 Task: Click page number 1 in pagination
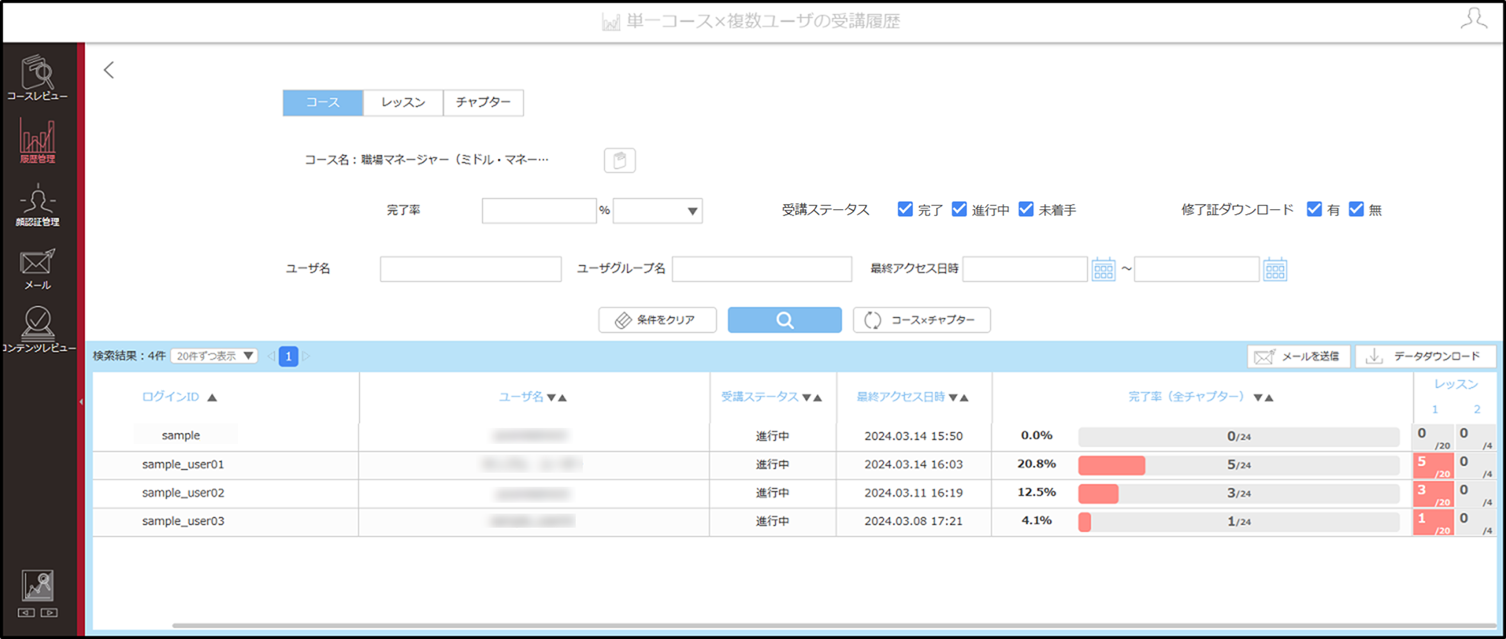coord(288,356)
